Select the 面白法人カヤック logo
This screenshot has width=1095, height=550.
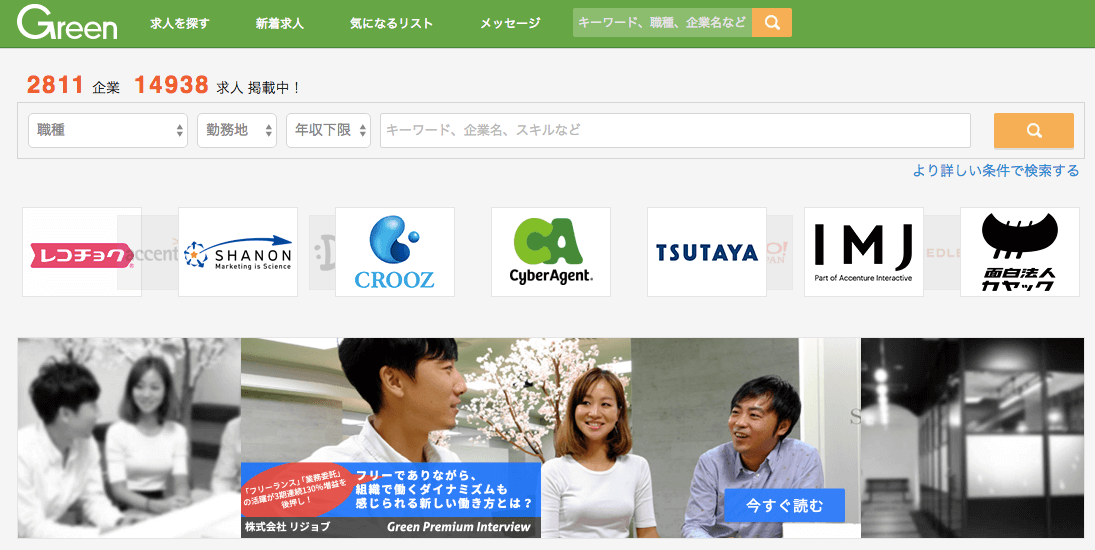[1020, 252]
